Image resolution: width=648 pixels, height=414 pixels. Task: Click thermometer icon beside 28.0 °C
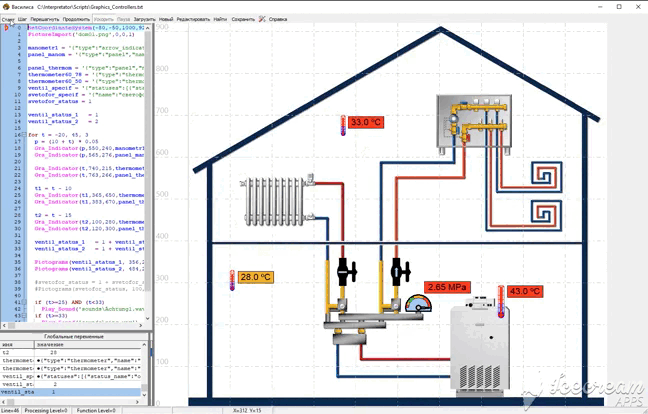pos(232,281)
